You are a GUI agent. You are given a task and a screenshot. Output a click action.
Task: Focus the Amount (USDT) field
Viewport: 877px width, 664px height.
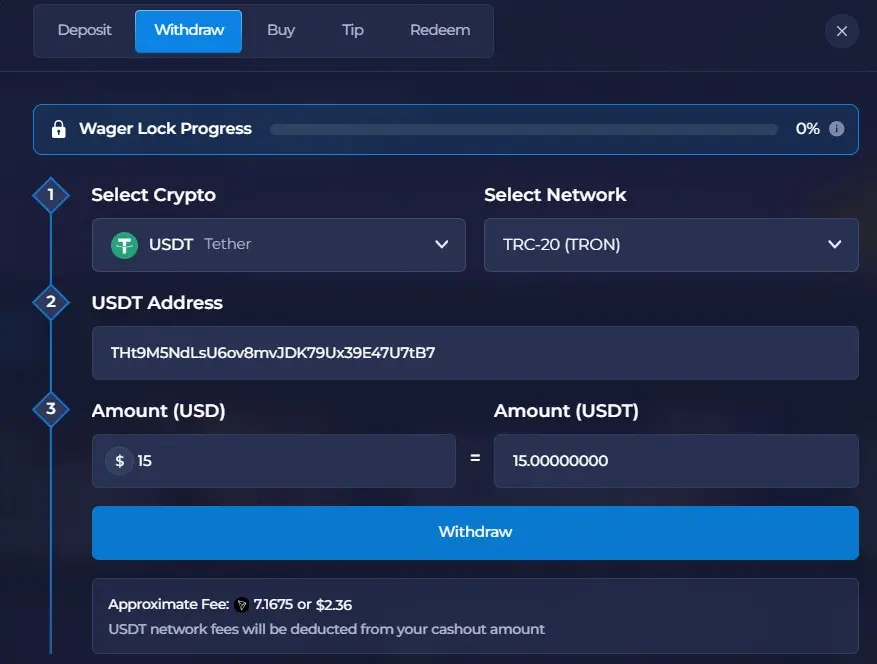676,460
